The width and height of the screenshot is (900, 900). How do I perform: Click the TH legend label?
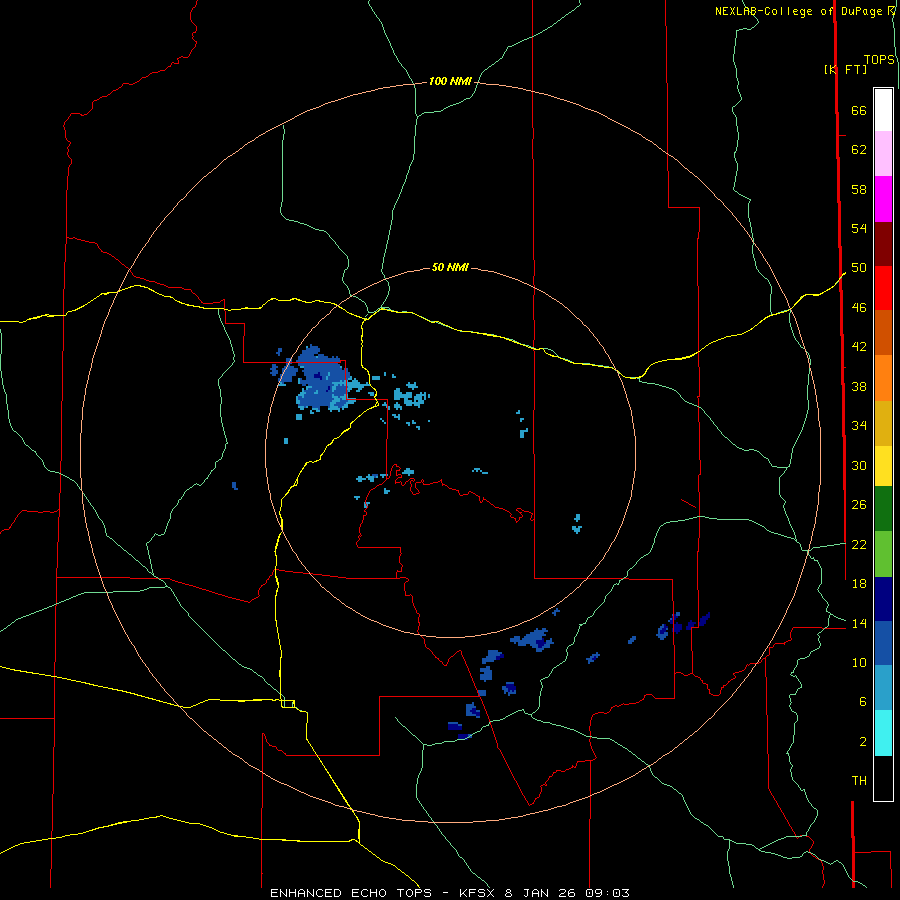point(859,781)
